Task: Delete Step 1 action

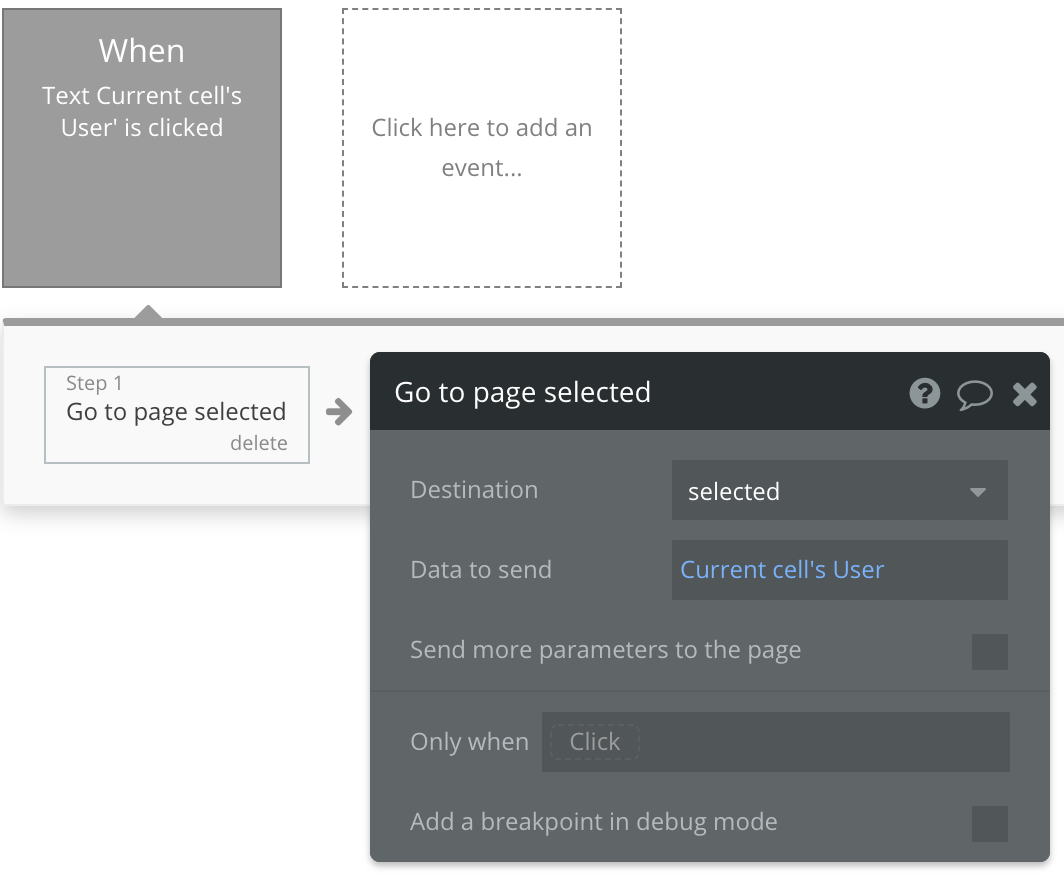Action: tap(258, 443)
